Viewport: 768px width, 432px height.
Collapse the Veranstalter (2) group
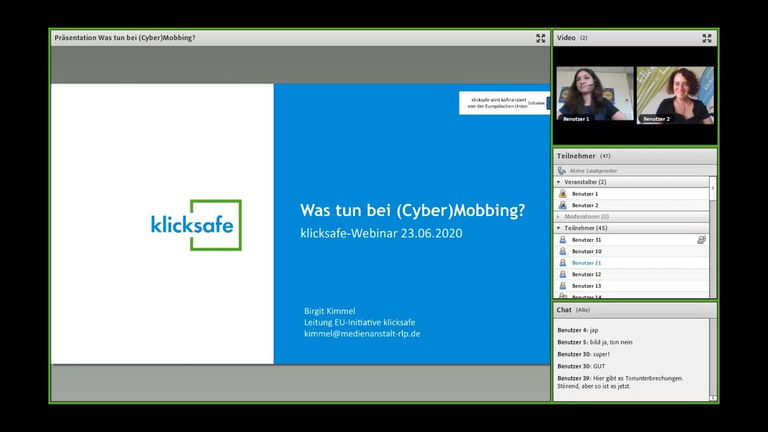[x=558, y=182]
